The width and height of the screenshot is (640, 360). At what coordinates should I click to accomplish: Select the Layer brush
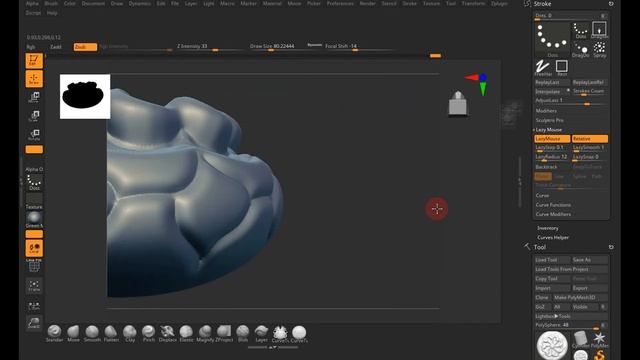pos(261,333)
